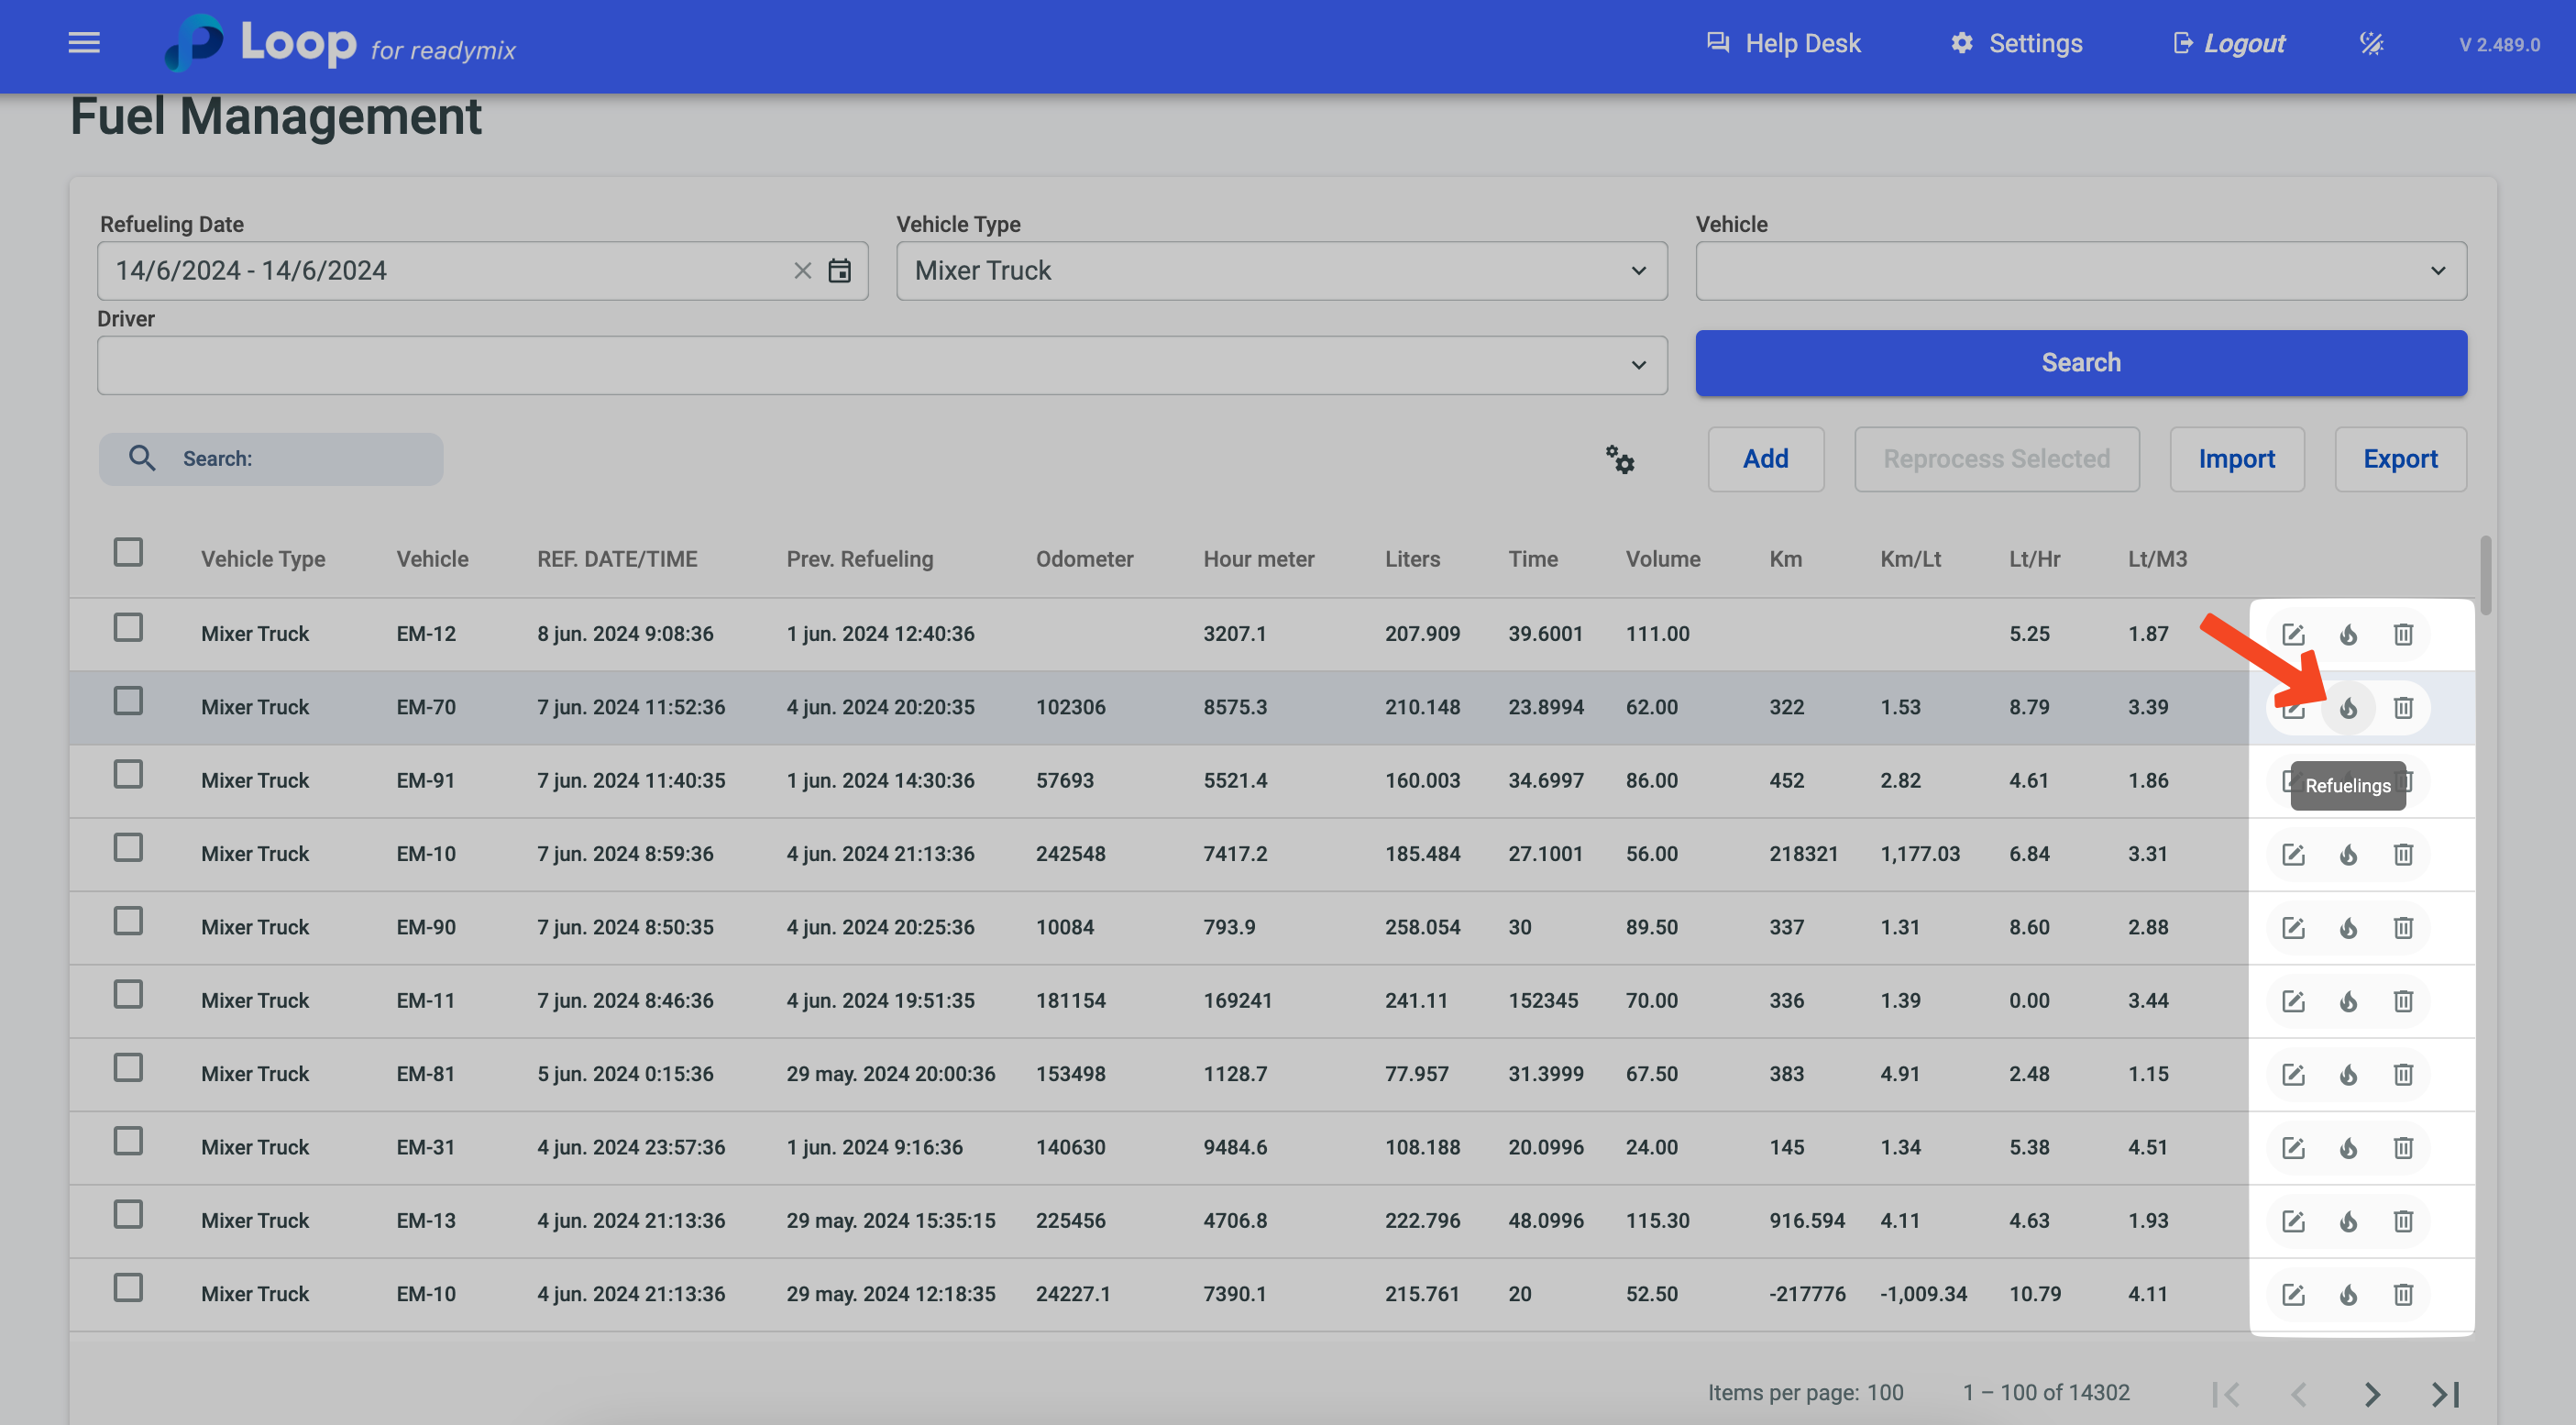Open the Vehicle dropdown
2576x1425 pixels.
pos(2080,271)
